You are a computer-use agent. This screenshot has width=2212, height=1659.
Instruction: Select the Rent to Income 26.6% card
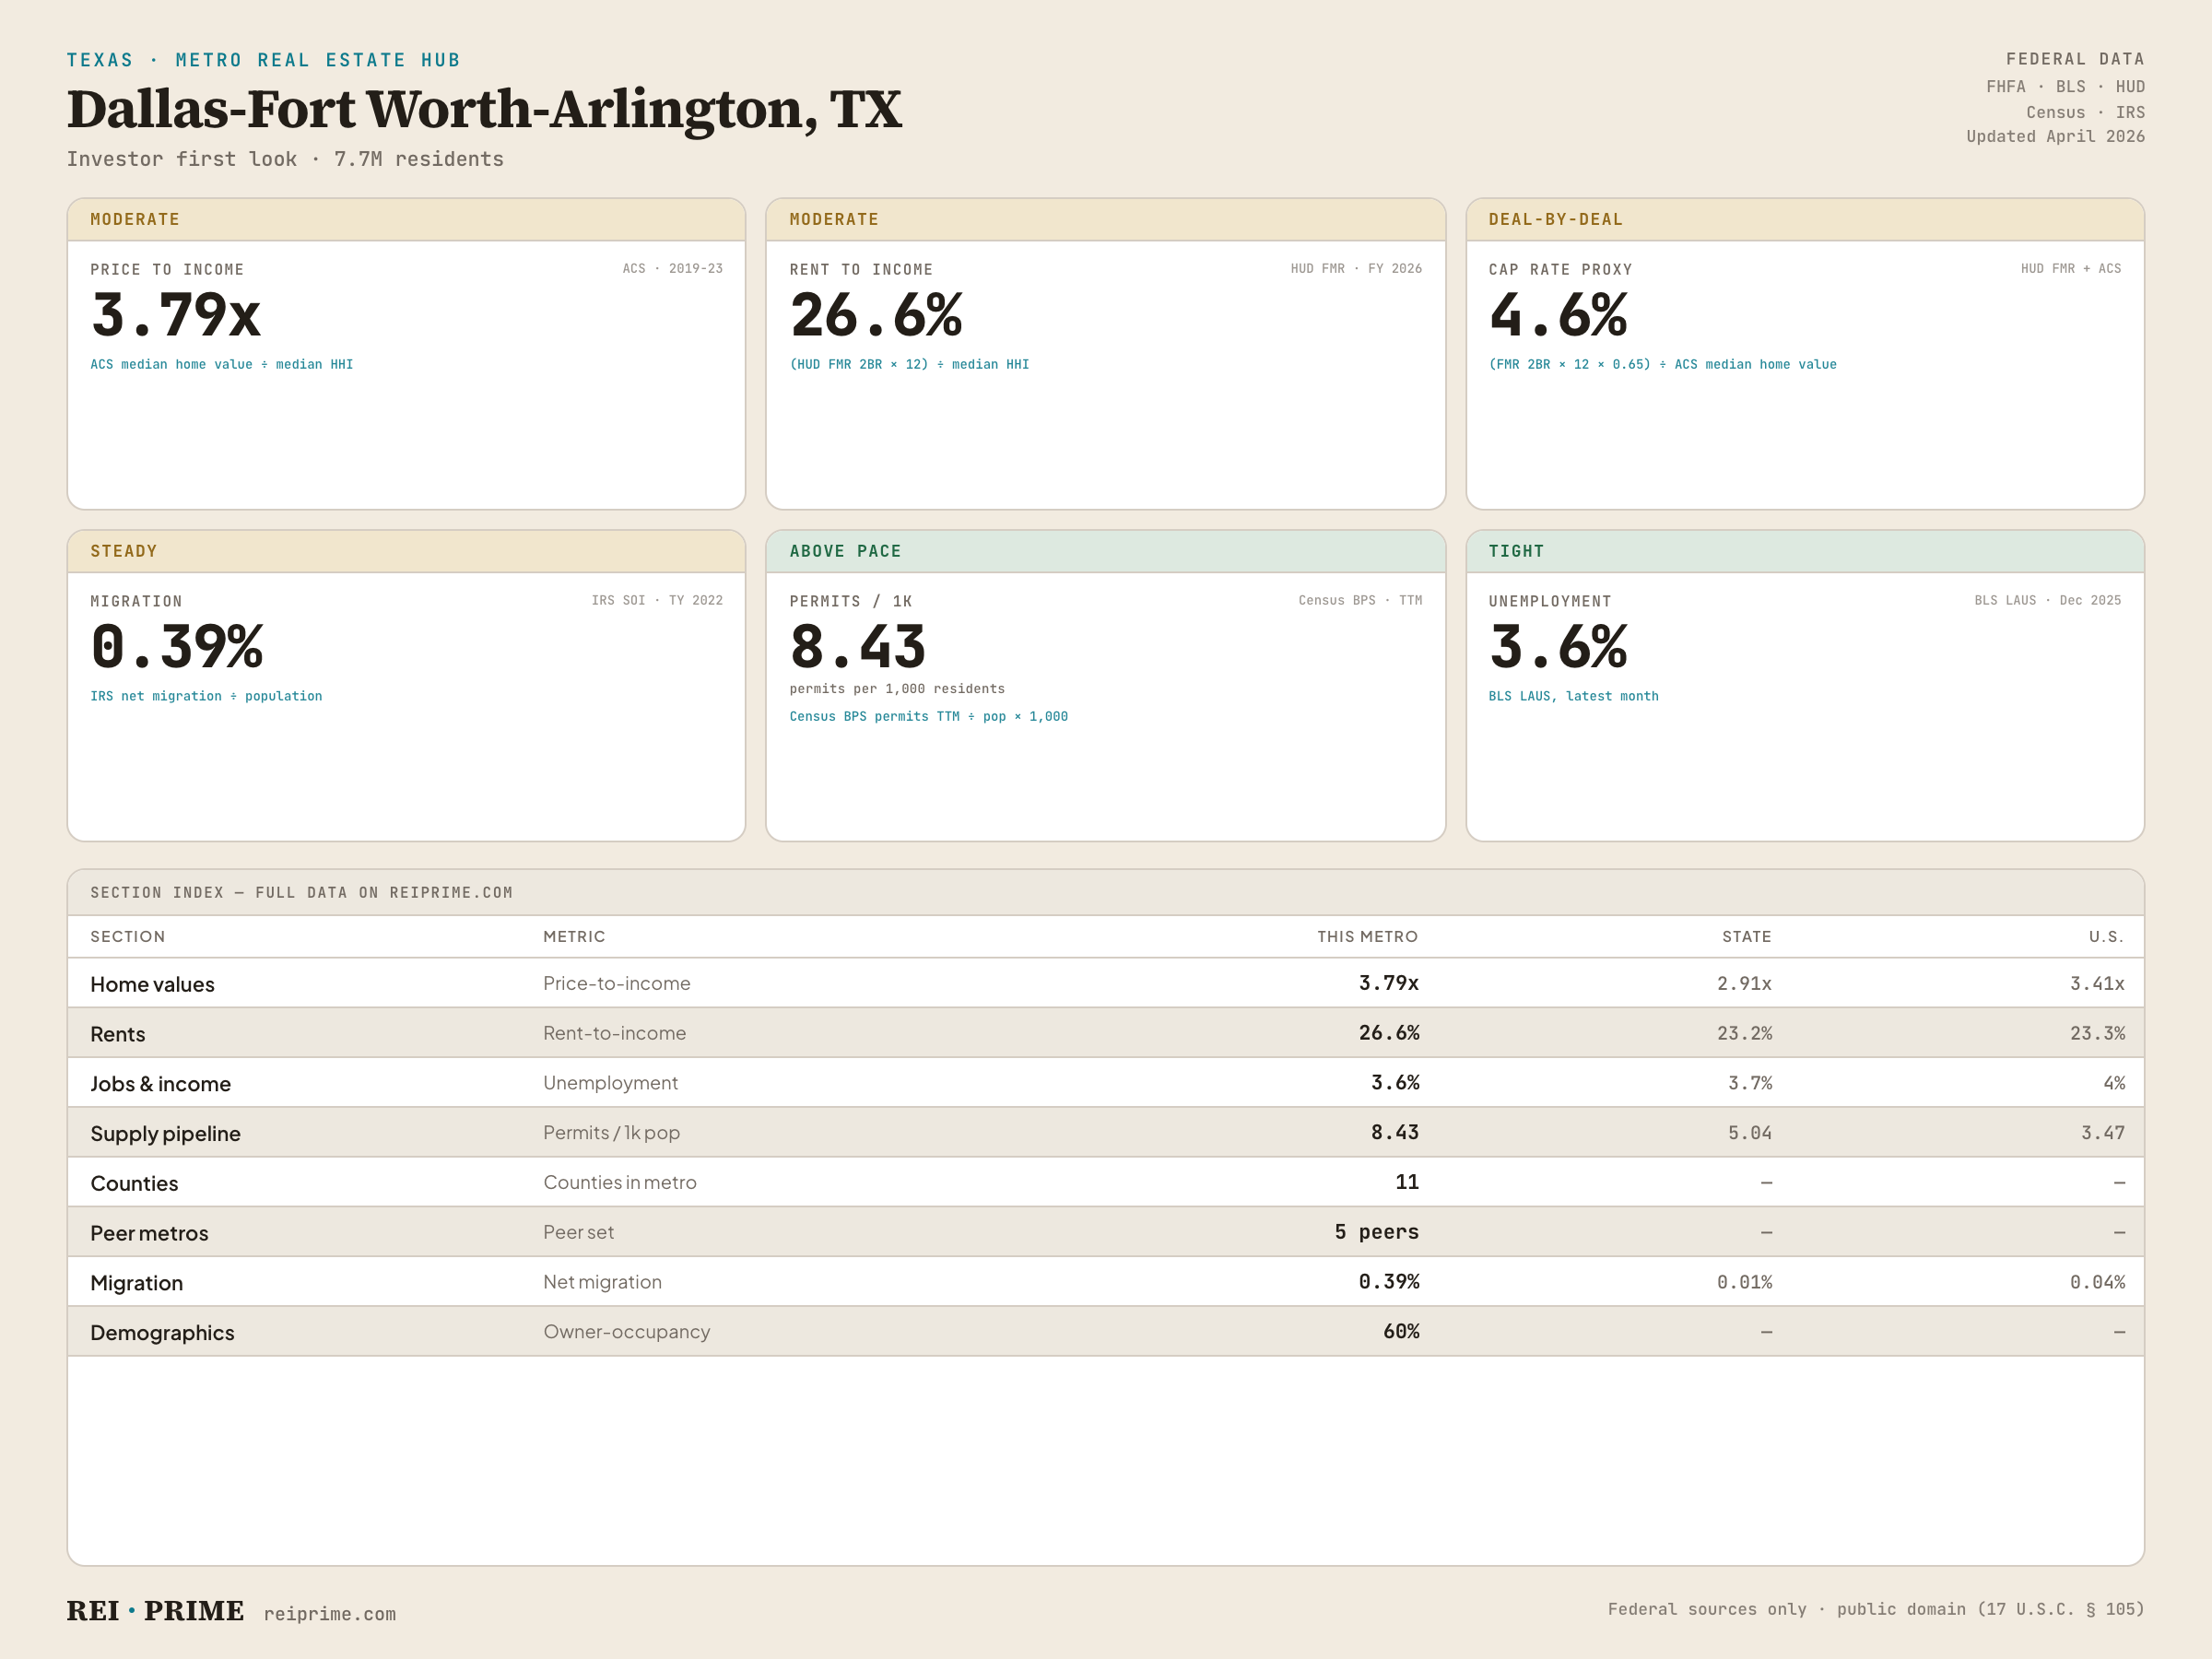[1106, 354]
